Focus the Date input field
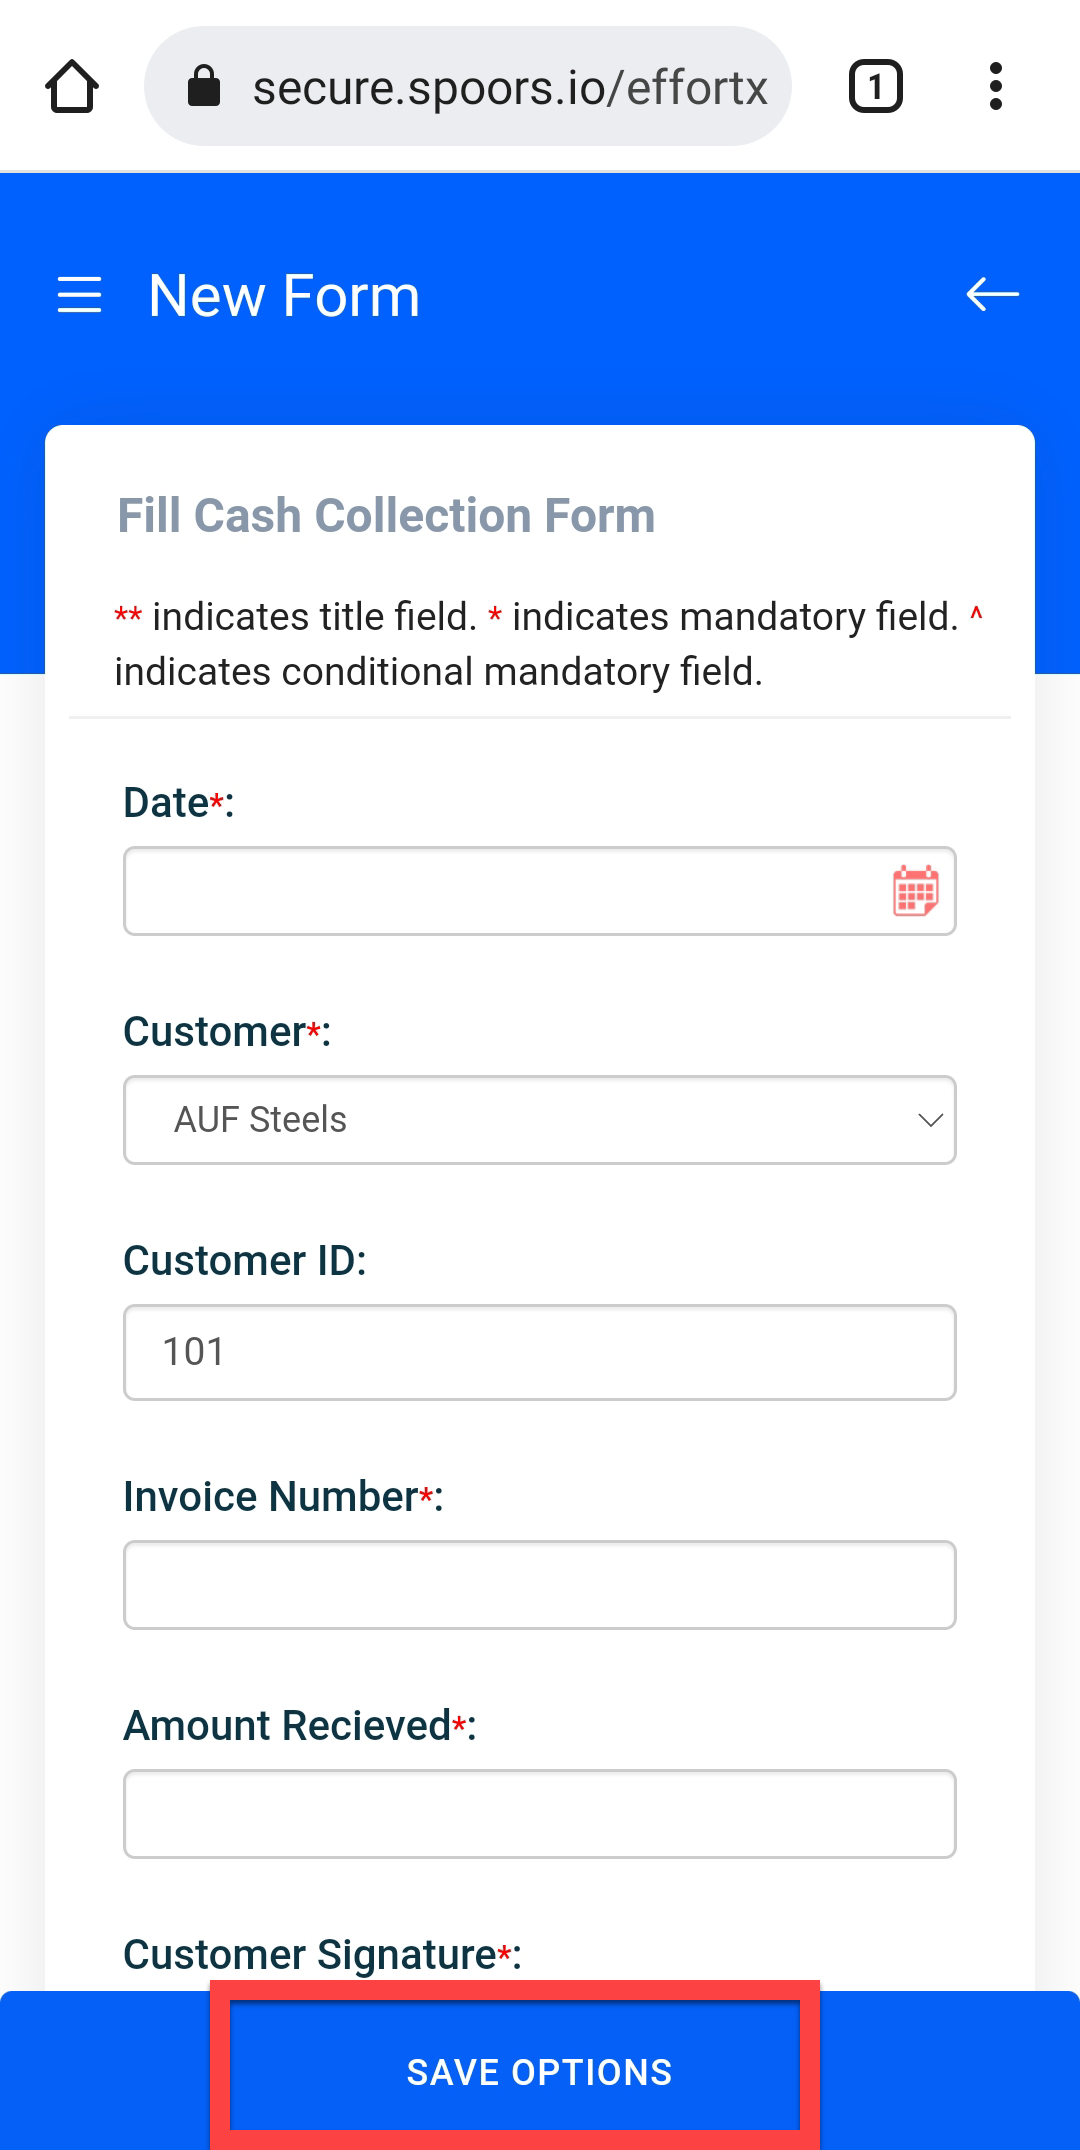1080x2150 pixels. coord(500,891)
